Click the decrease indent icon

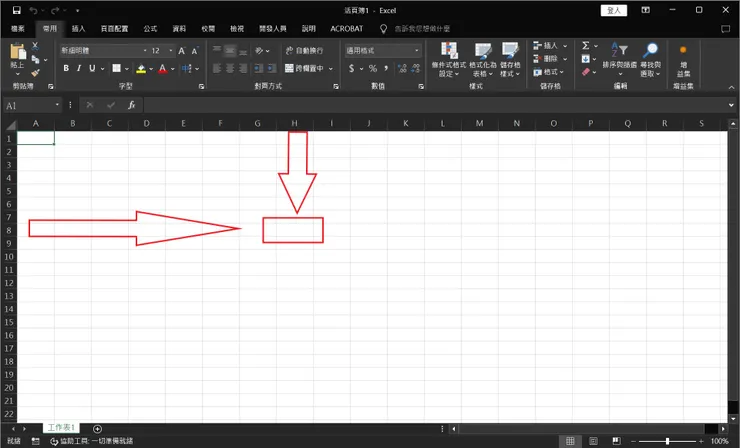258,68
